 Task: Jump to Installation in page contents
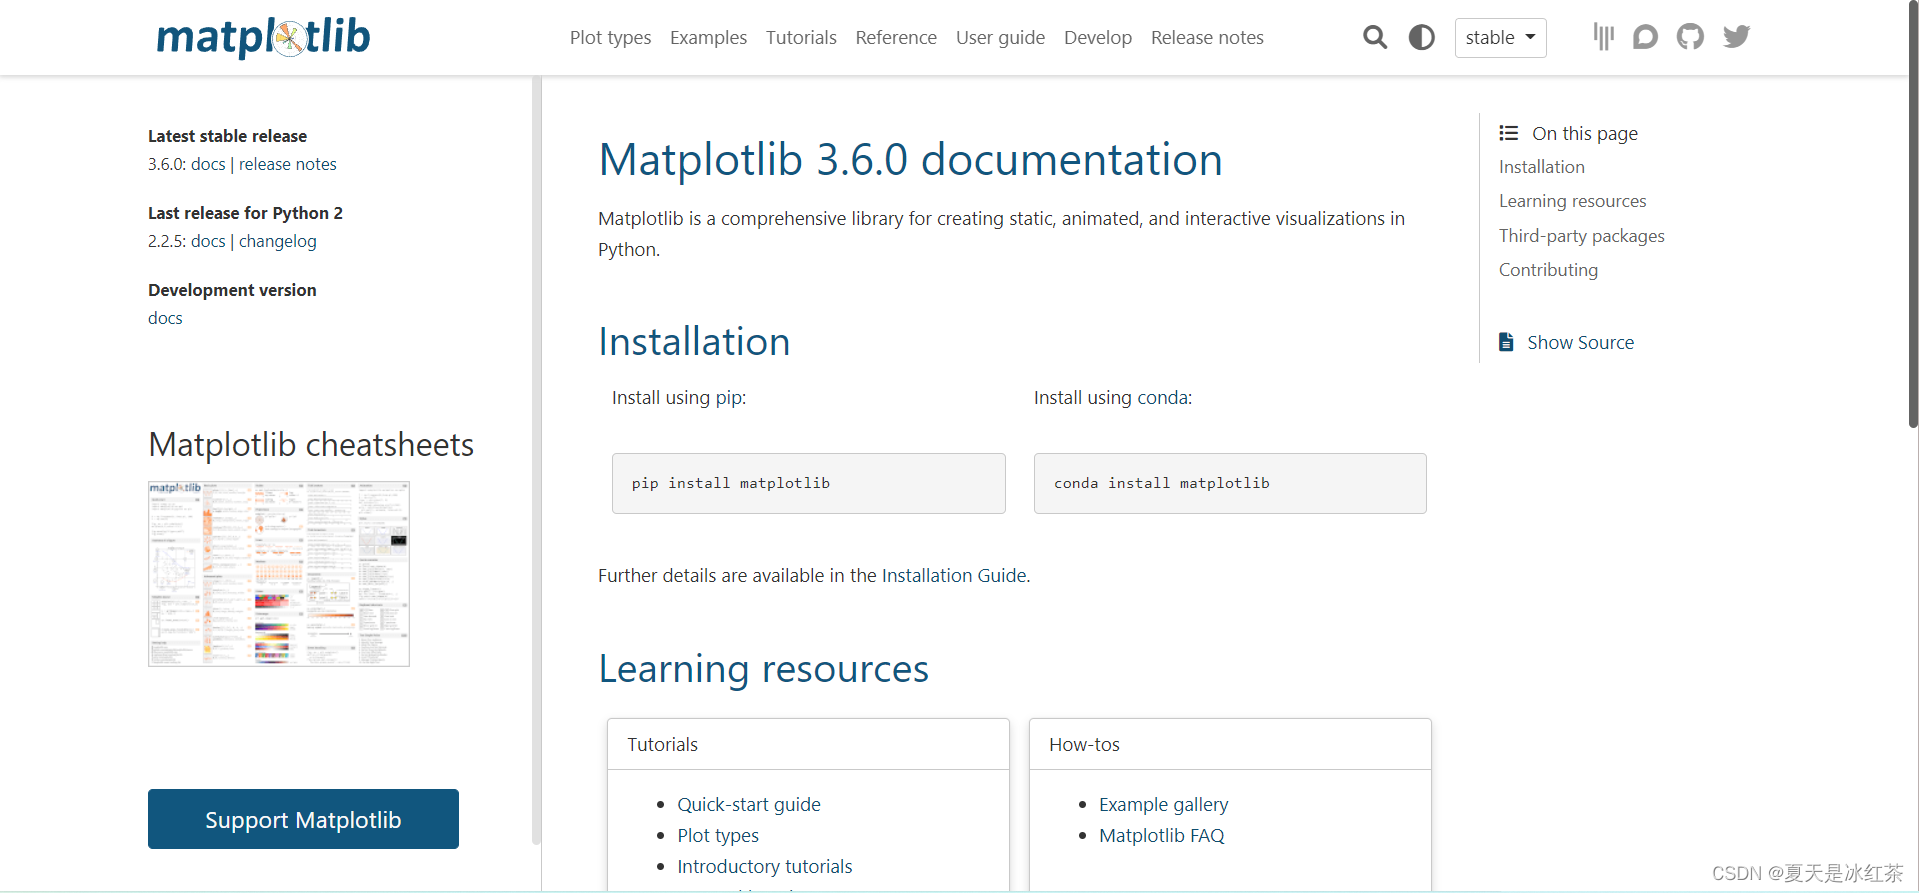click(x=1541, y=167)
